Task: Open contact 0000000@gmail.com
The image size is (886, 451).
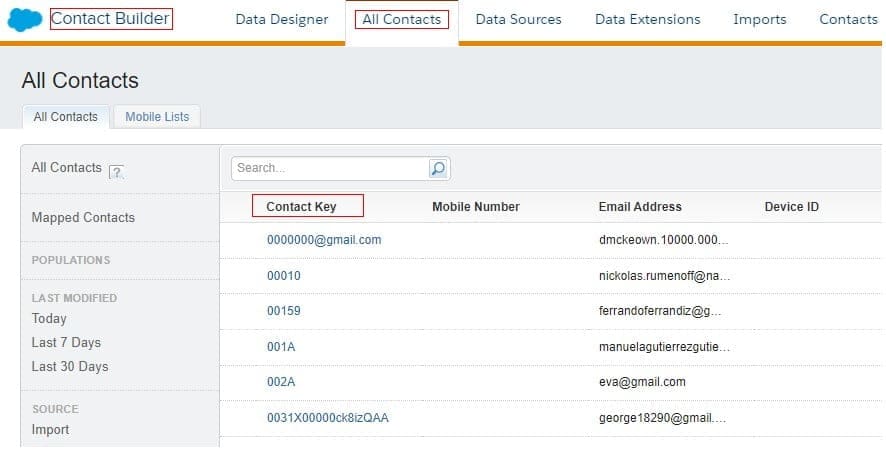Action: 324,240
